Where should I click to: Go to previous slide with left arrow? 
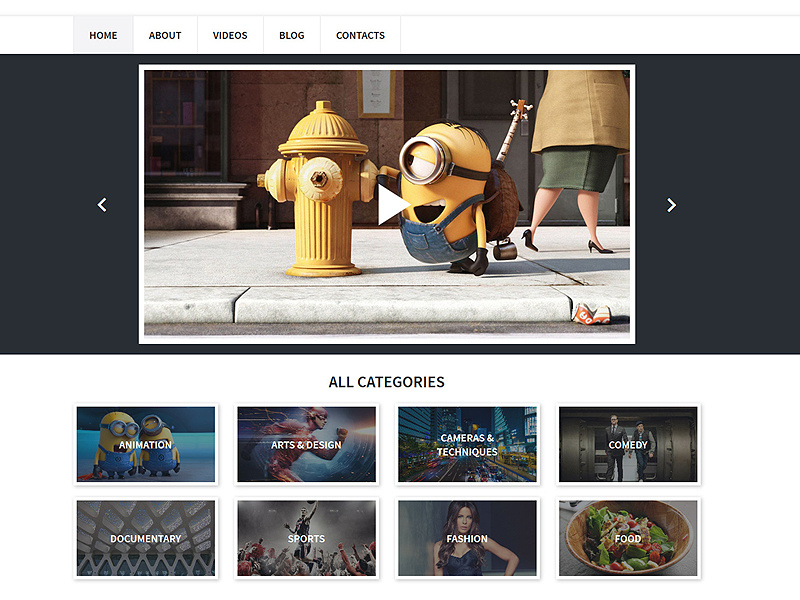click(x=102, y=205)
